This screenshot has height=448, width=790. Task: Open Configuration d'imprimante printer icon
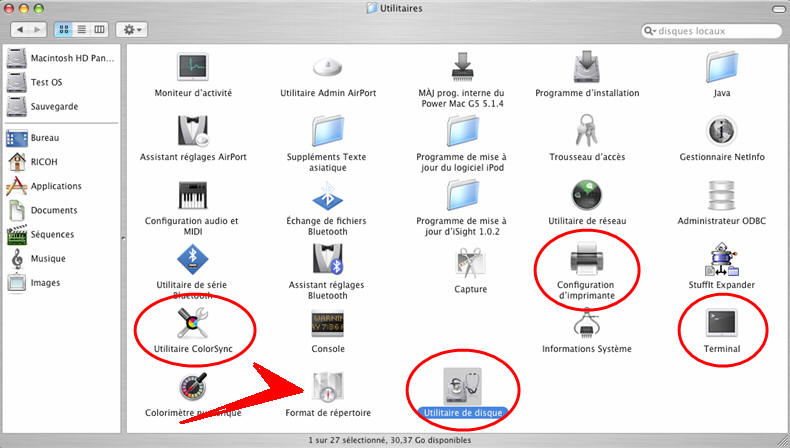point(587,258)
